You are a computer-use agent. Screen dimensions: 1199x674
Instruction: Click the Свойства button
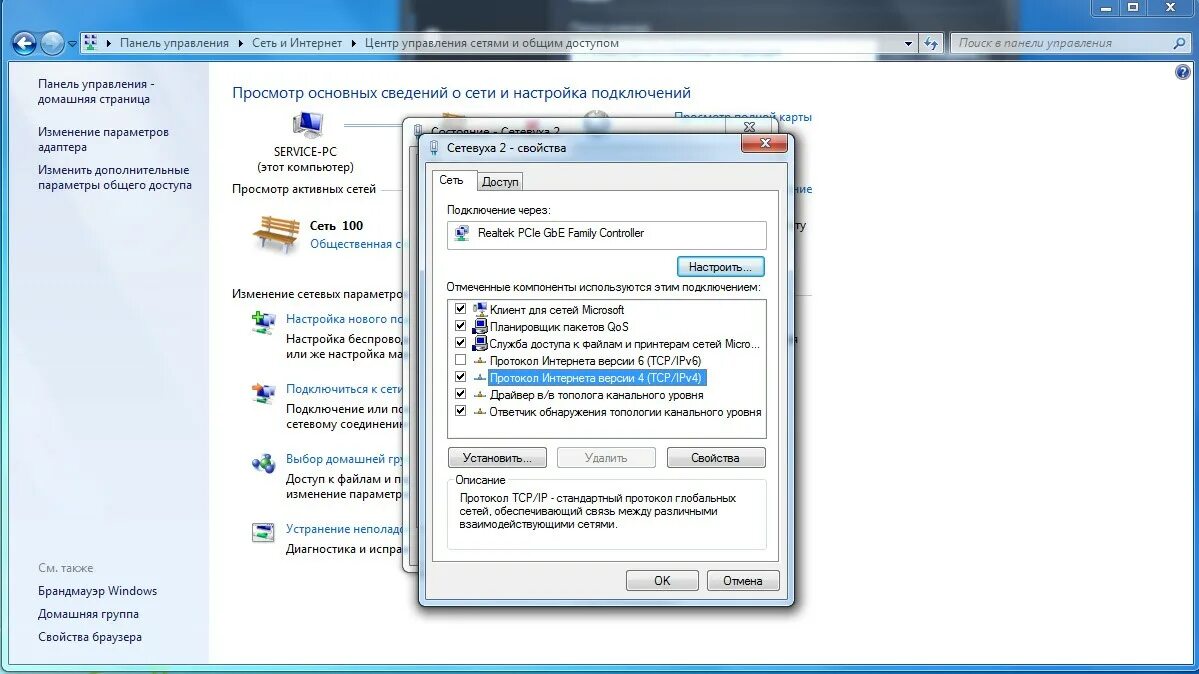pyautogui.click(x=715, y=457)
